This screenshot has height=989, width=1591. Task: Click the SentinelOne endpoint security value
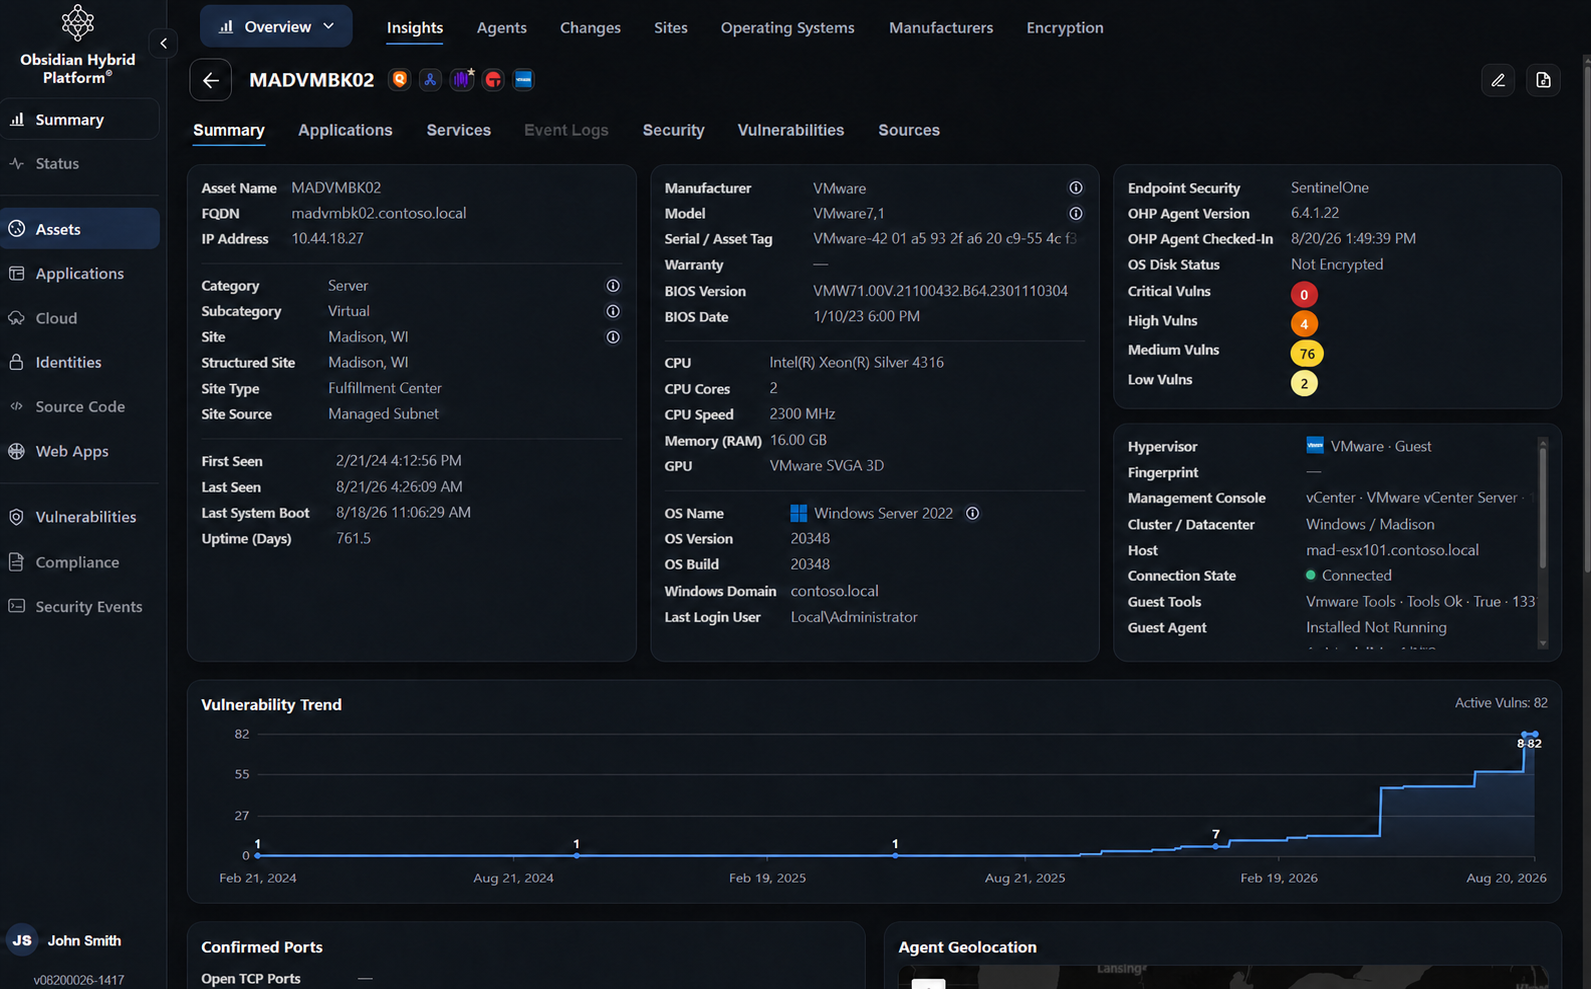1330,187
